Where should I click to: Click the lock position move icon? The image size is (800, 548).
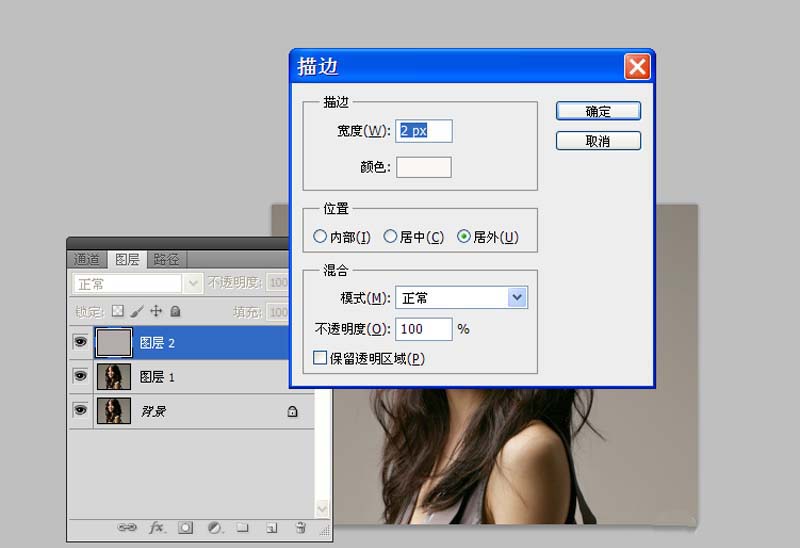156,311
